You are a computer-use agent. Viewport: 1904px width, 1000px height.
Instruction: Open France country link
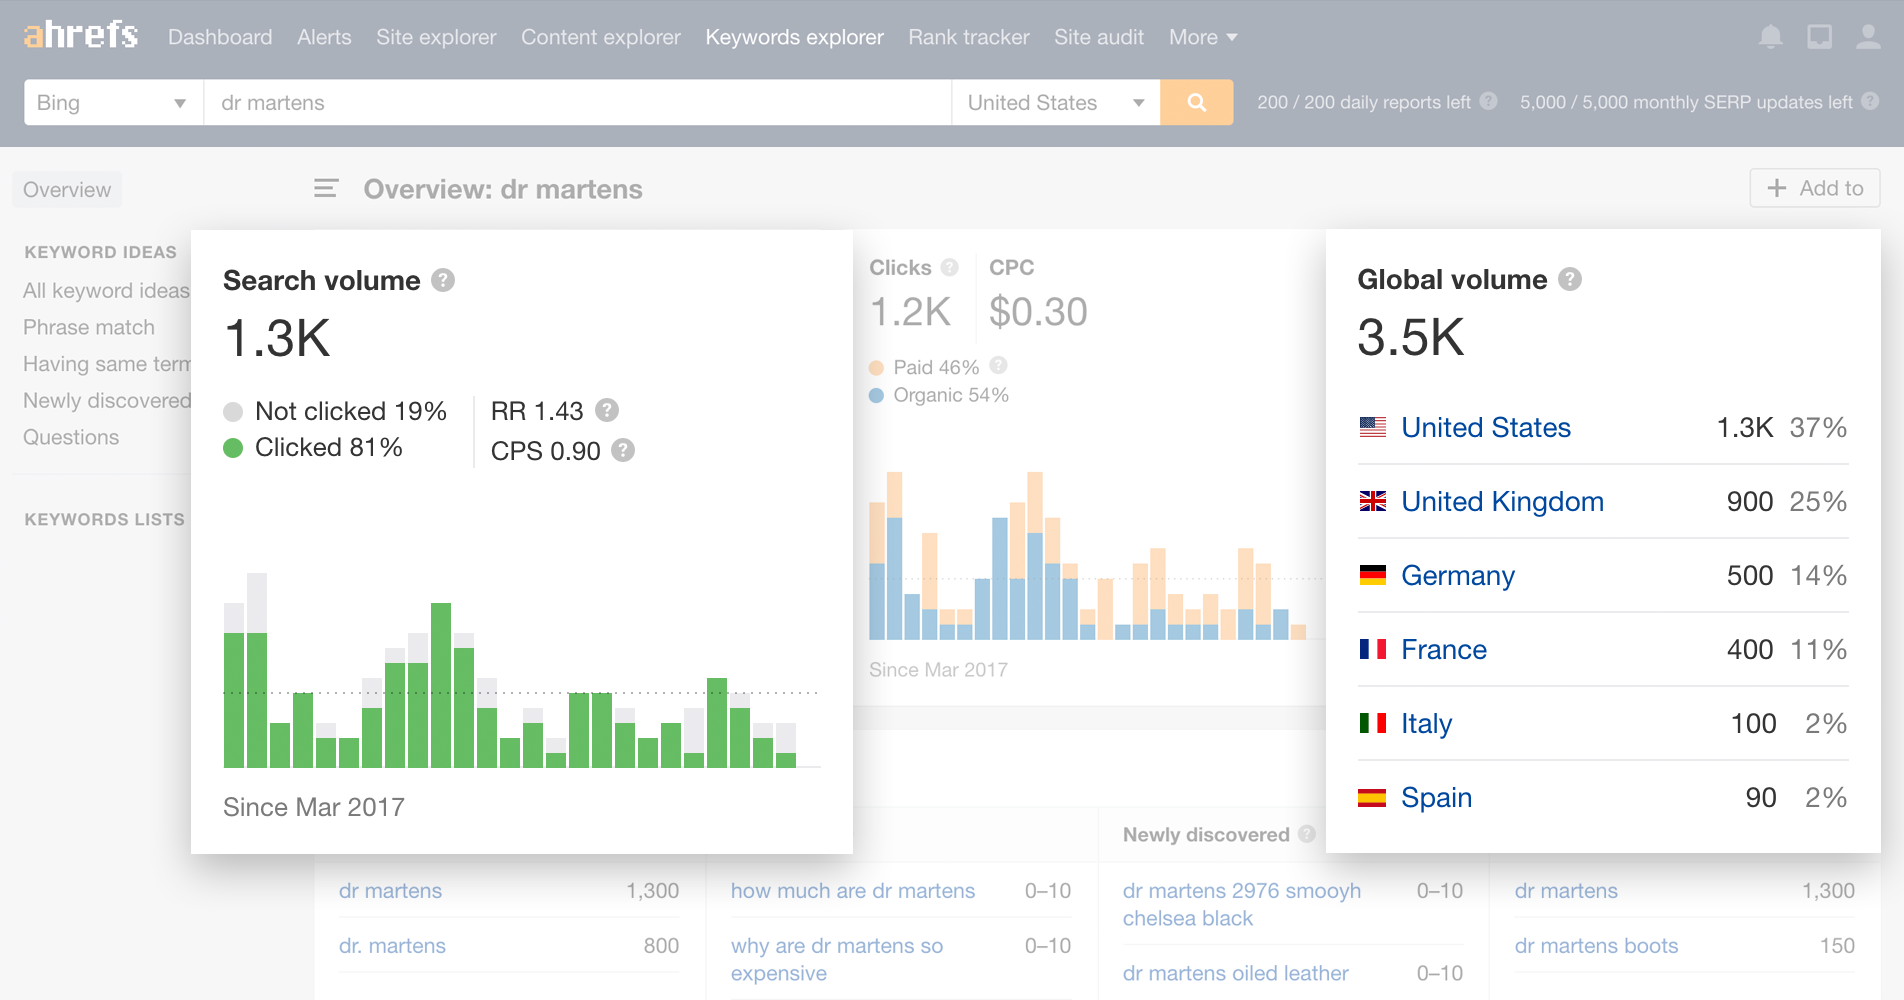[1444, 649]
